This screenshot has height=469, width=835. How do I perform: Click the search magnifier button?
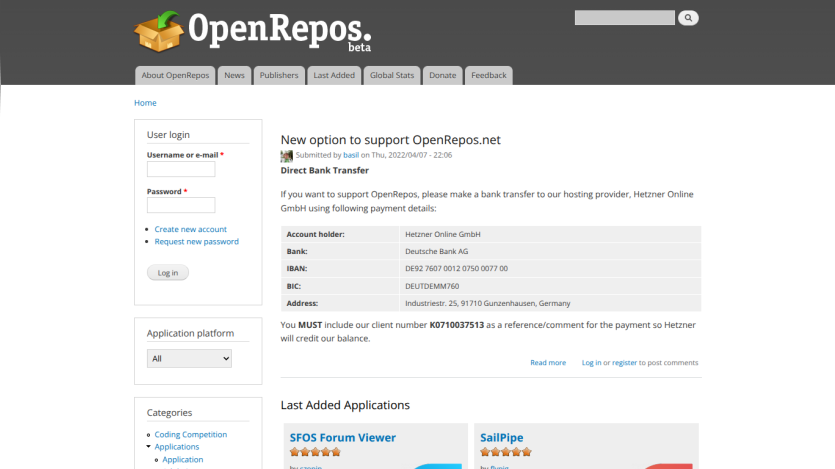(x=688, y=18)
